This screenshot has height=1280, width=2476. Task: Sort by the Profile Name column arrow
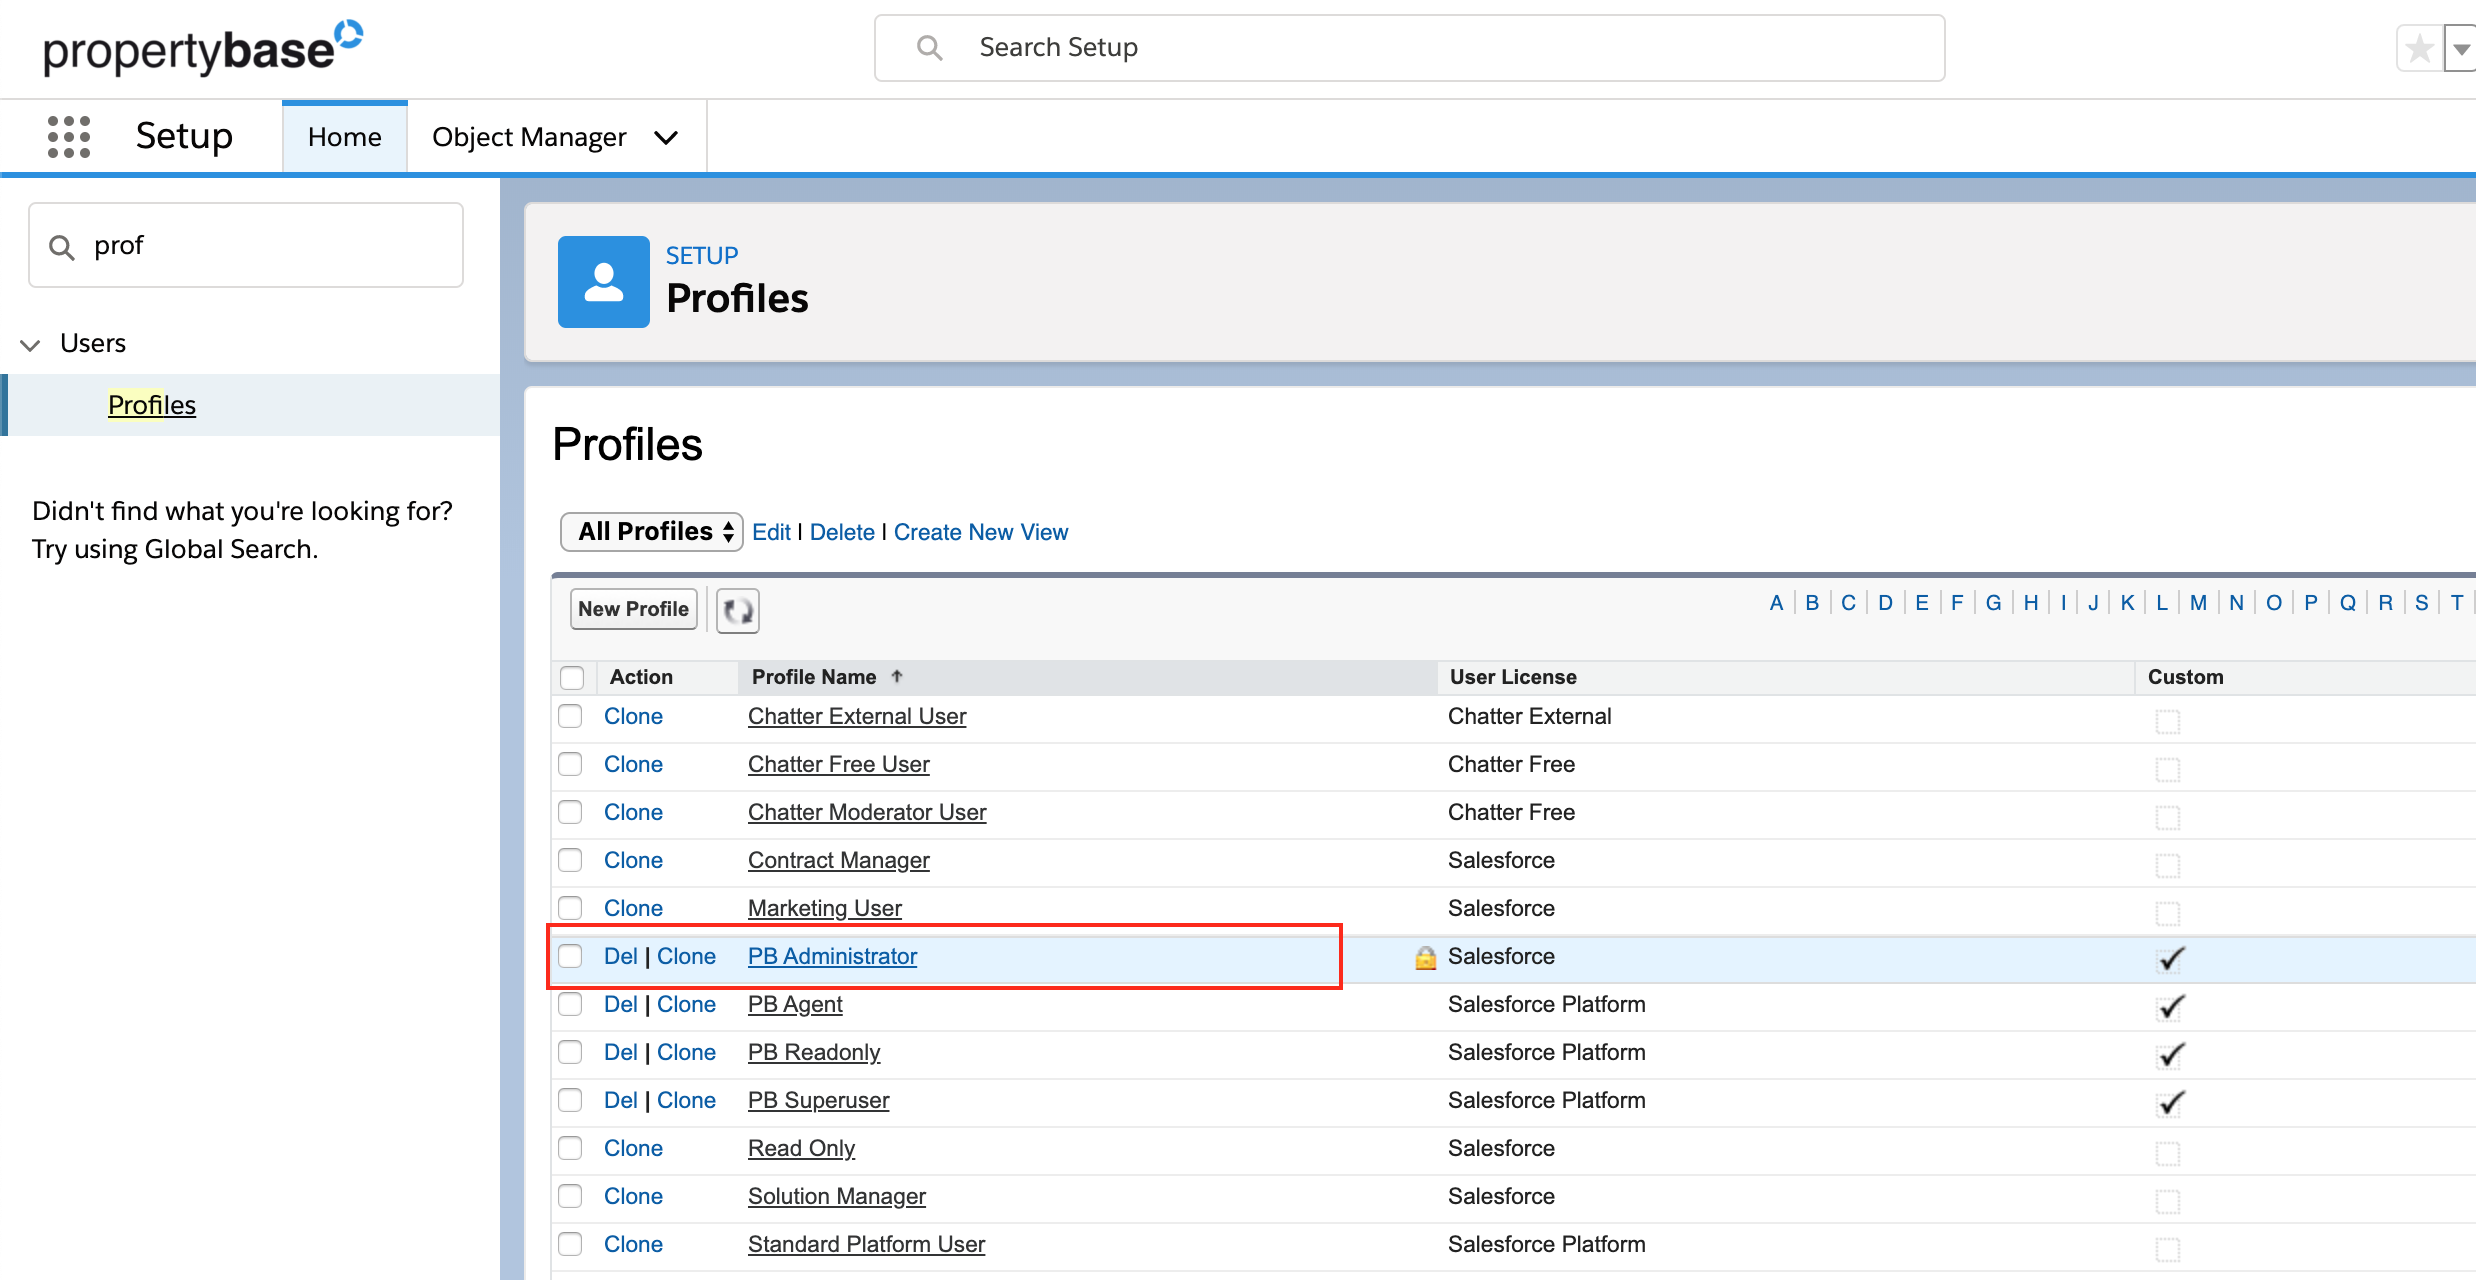point(896,676)
